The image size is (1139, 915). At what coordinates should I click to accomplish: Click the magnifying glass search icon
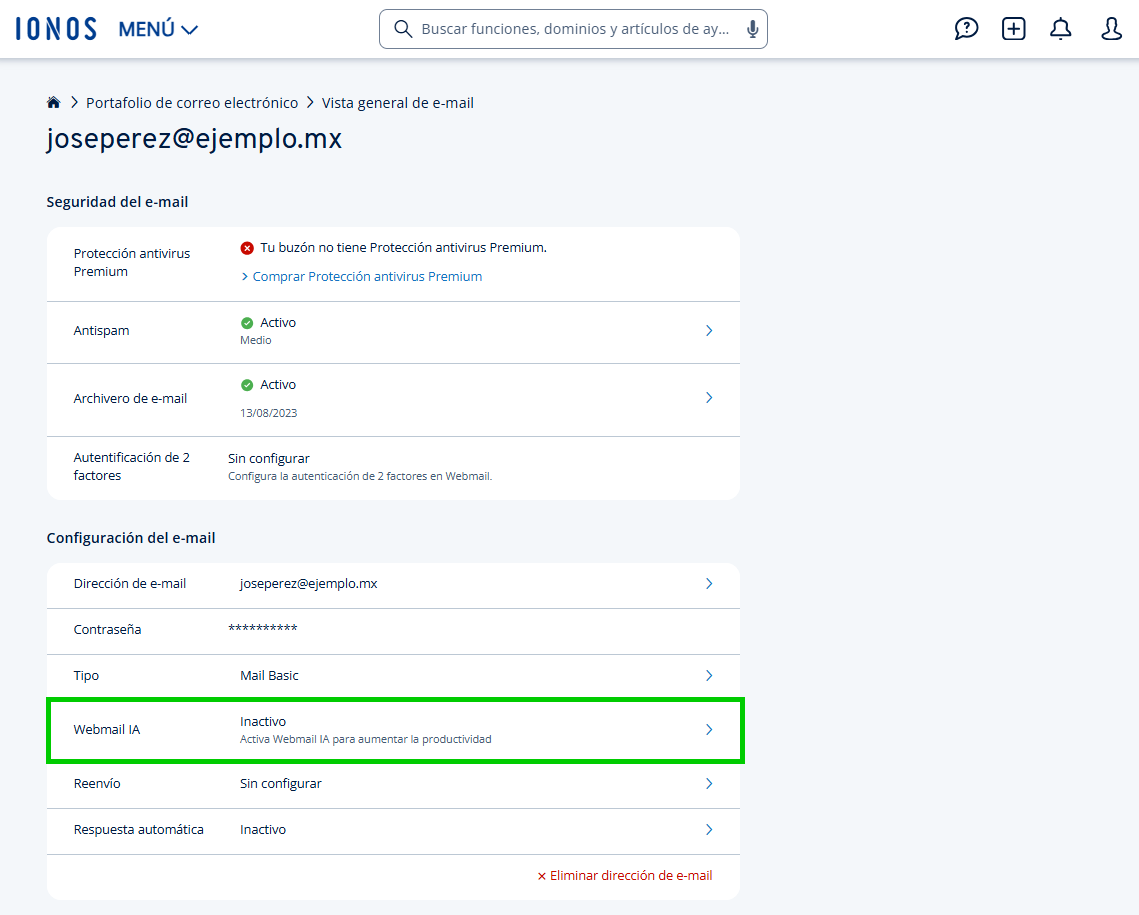pos(402,29)
